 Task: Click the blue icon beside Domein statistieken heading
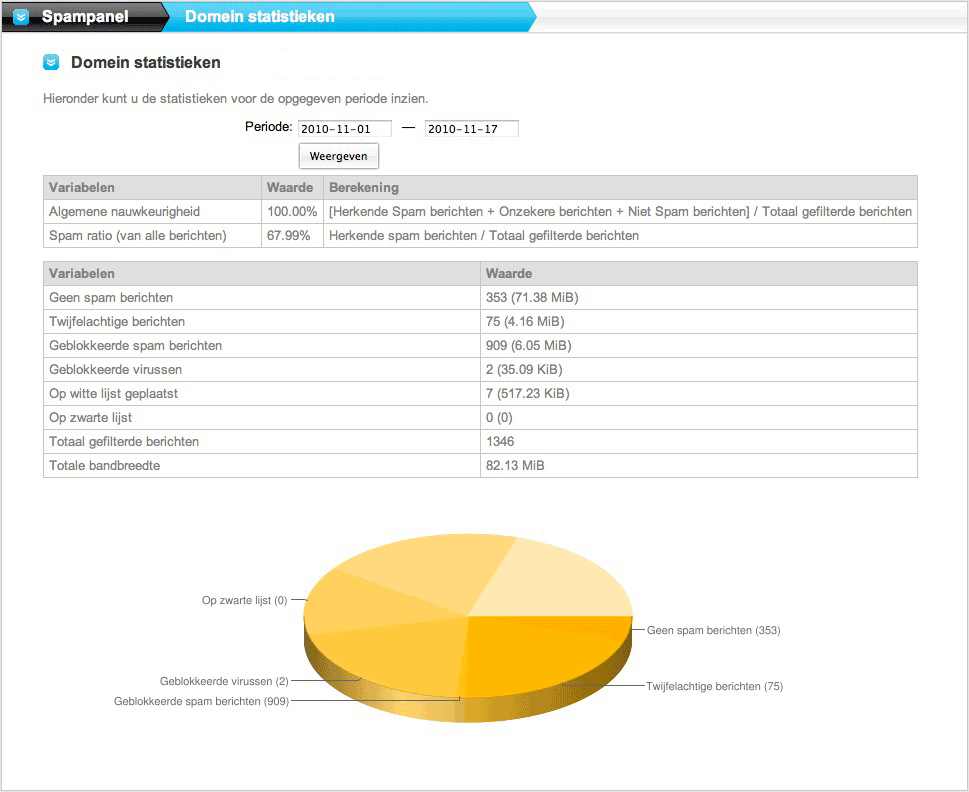click(51, 62)
